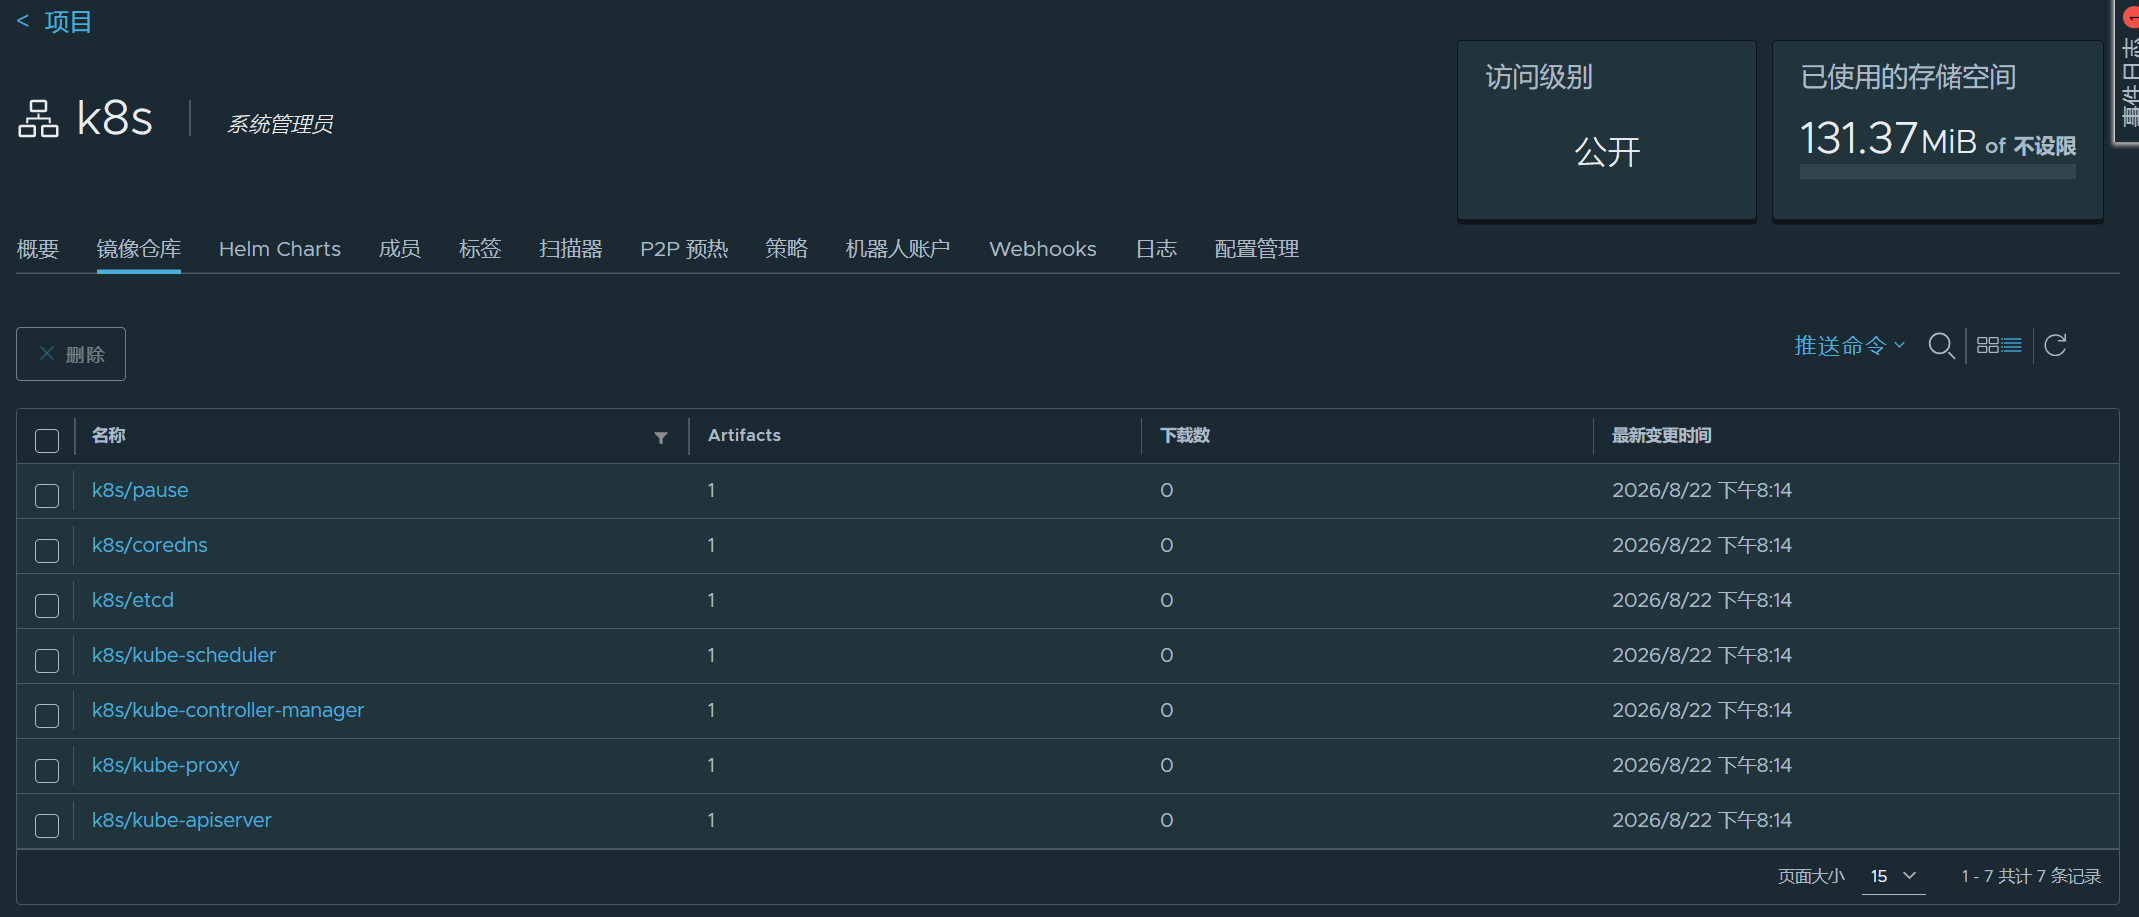Select the k8s/kube-apiserver row checkbox
This screenshot has width=2139, height=917.
pos(47,825)
